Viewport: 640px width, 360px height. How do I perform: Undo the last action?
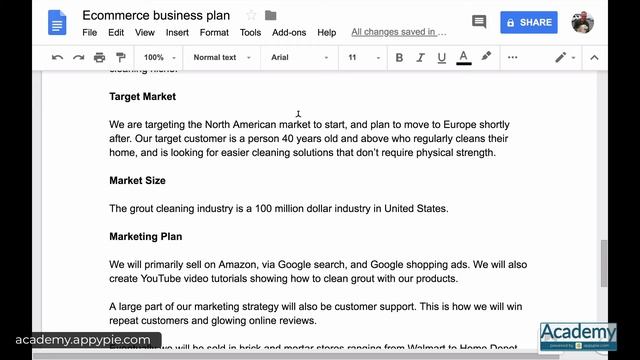[57, 58]
